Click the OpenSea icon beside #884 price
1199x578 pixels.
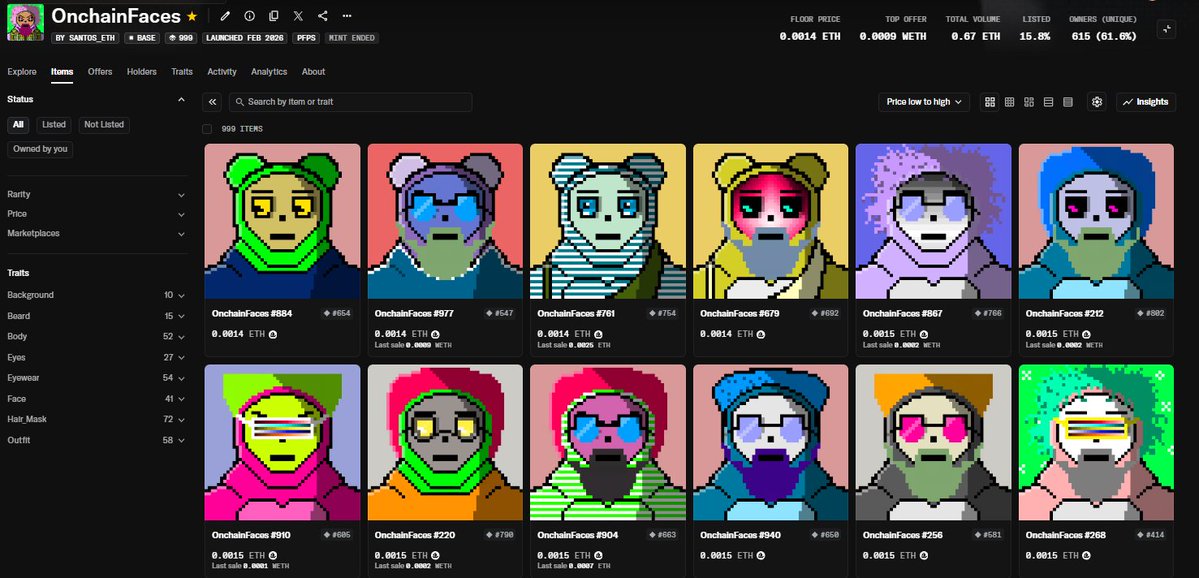[x=273, y=334]
